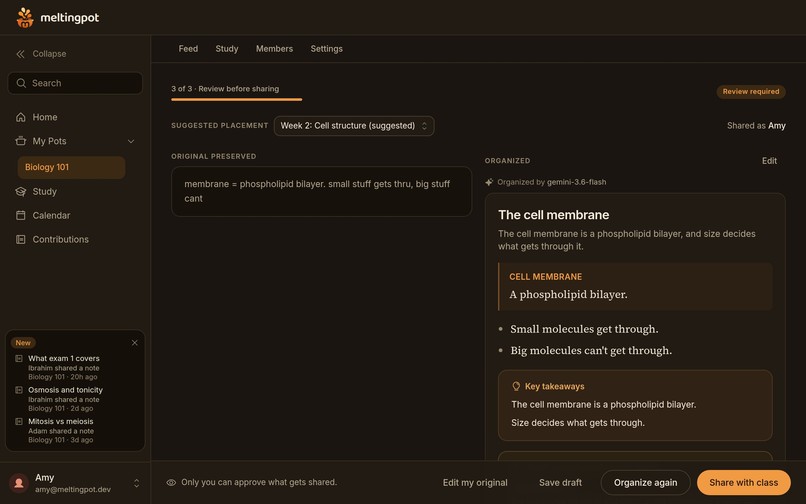Click the Organize again button

645,483
